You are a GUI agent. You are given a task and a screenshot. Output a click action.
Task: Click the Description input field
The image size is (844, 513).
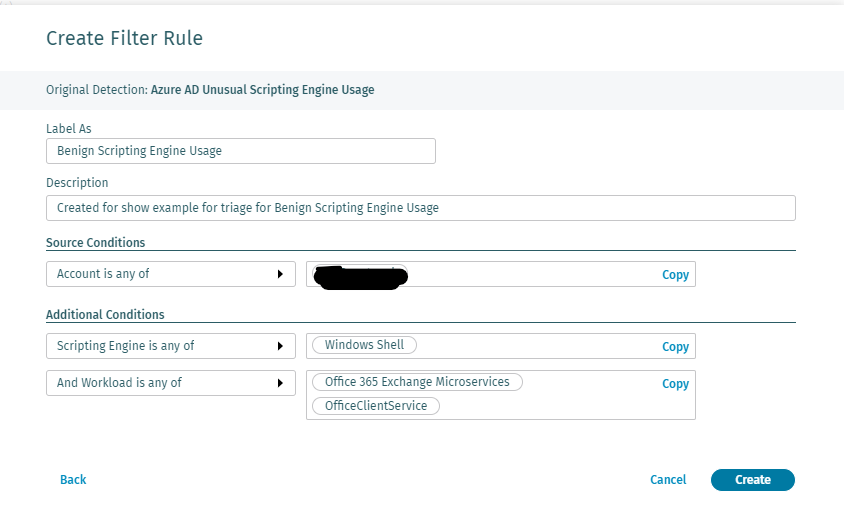click(x=420, y=208)
